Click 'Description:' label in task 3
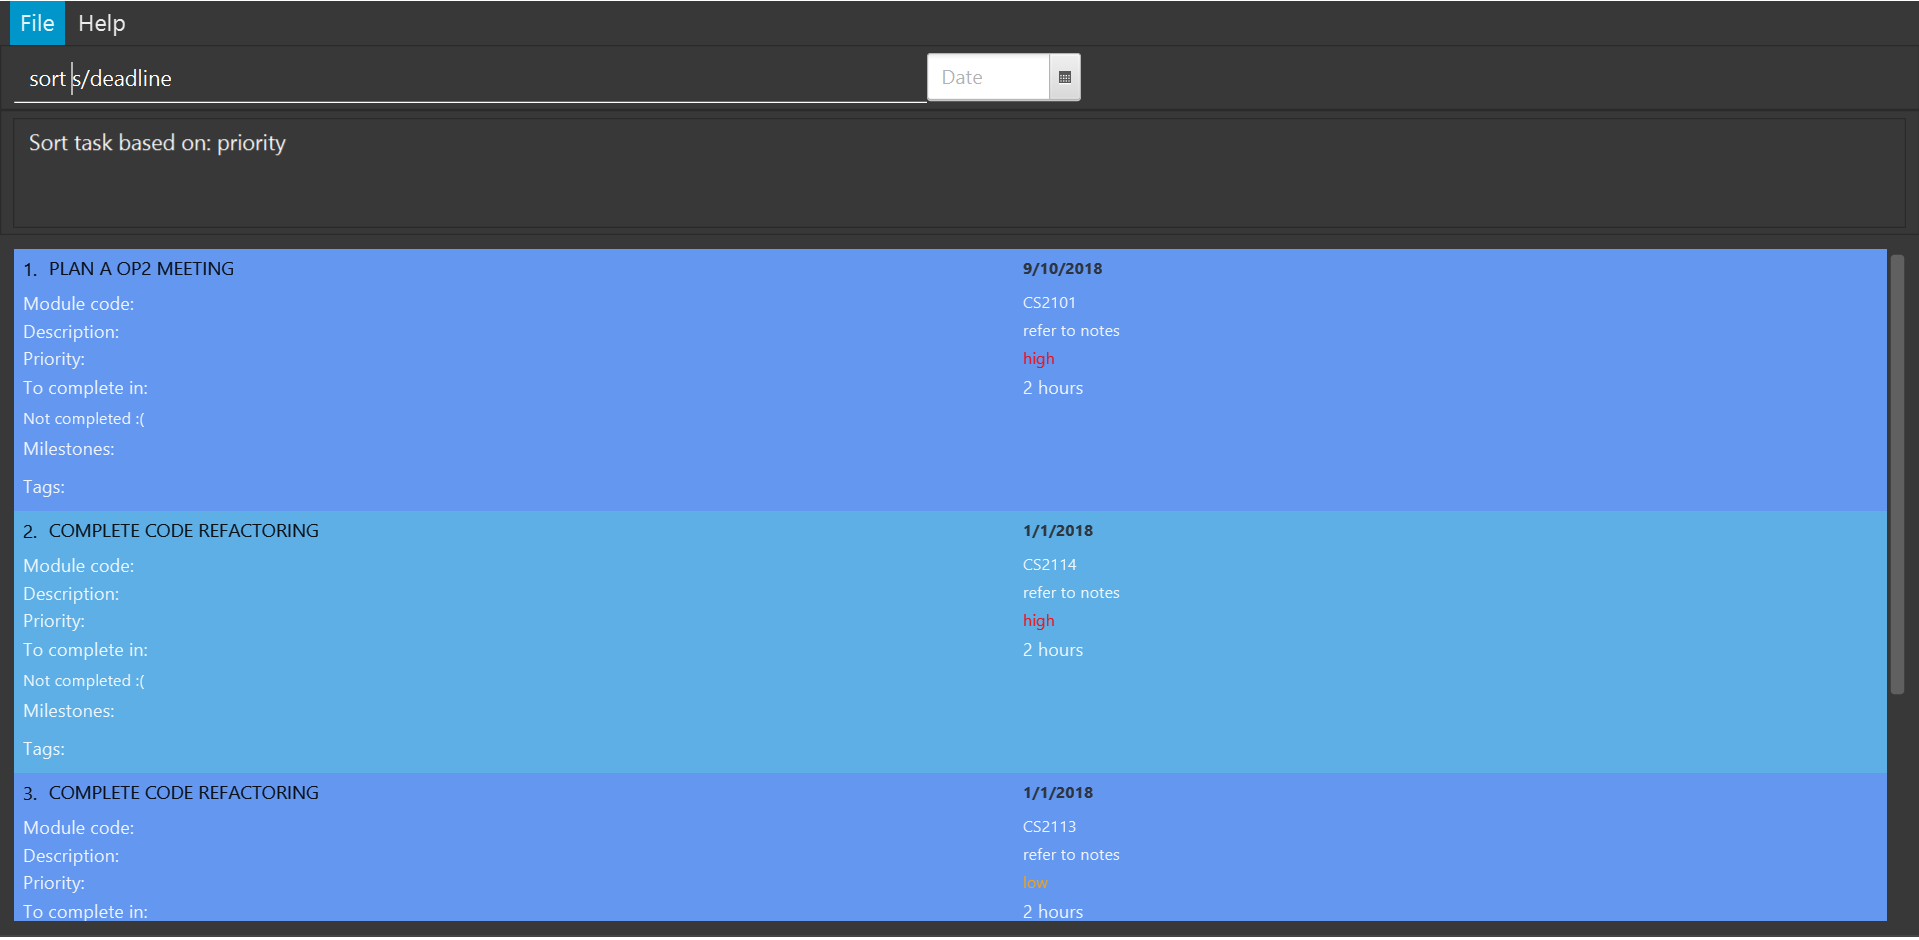1919x940 pixels. click(71, 856)
